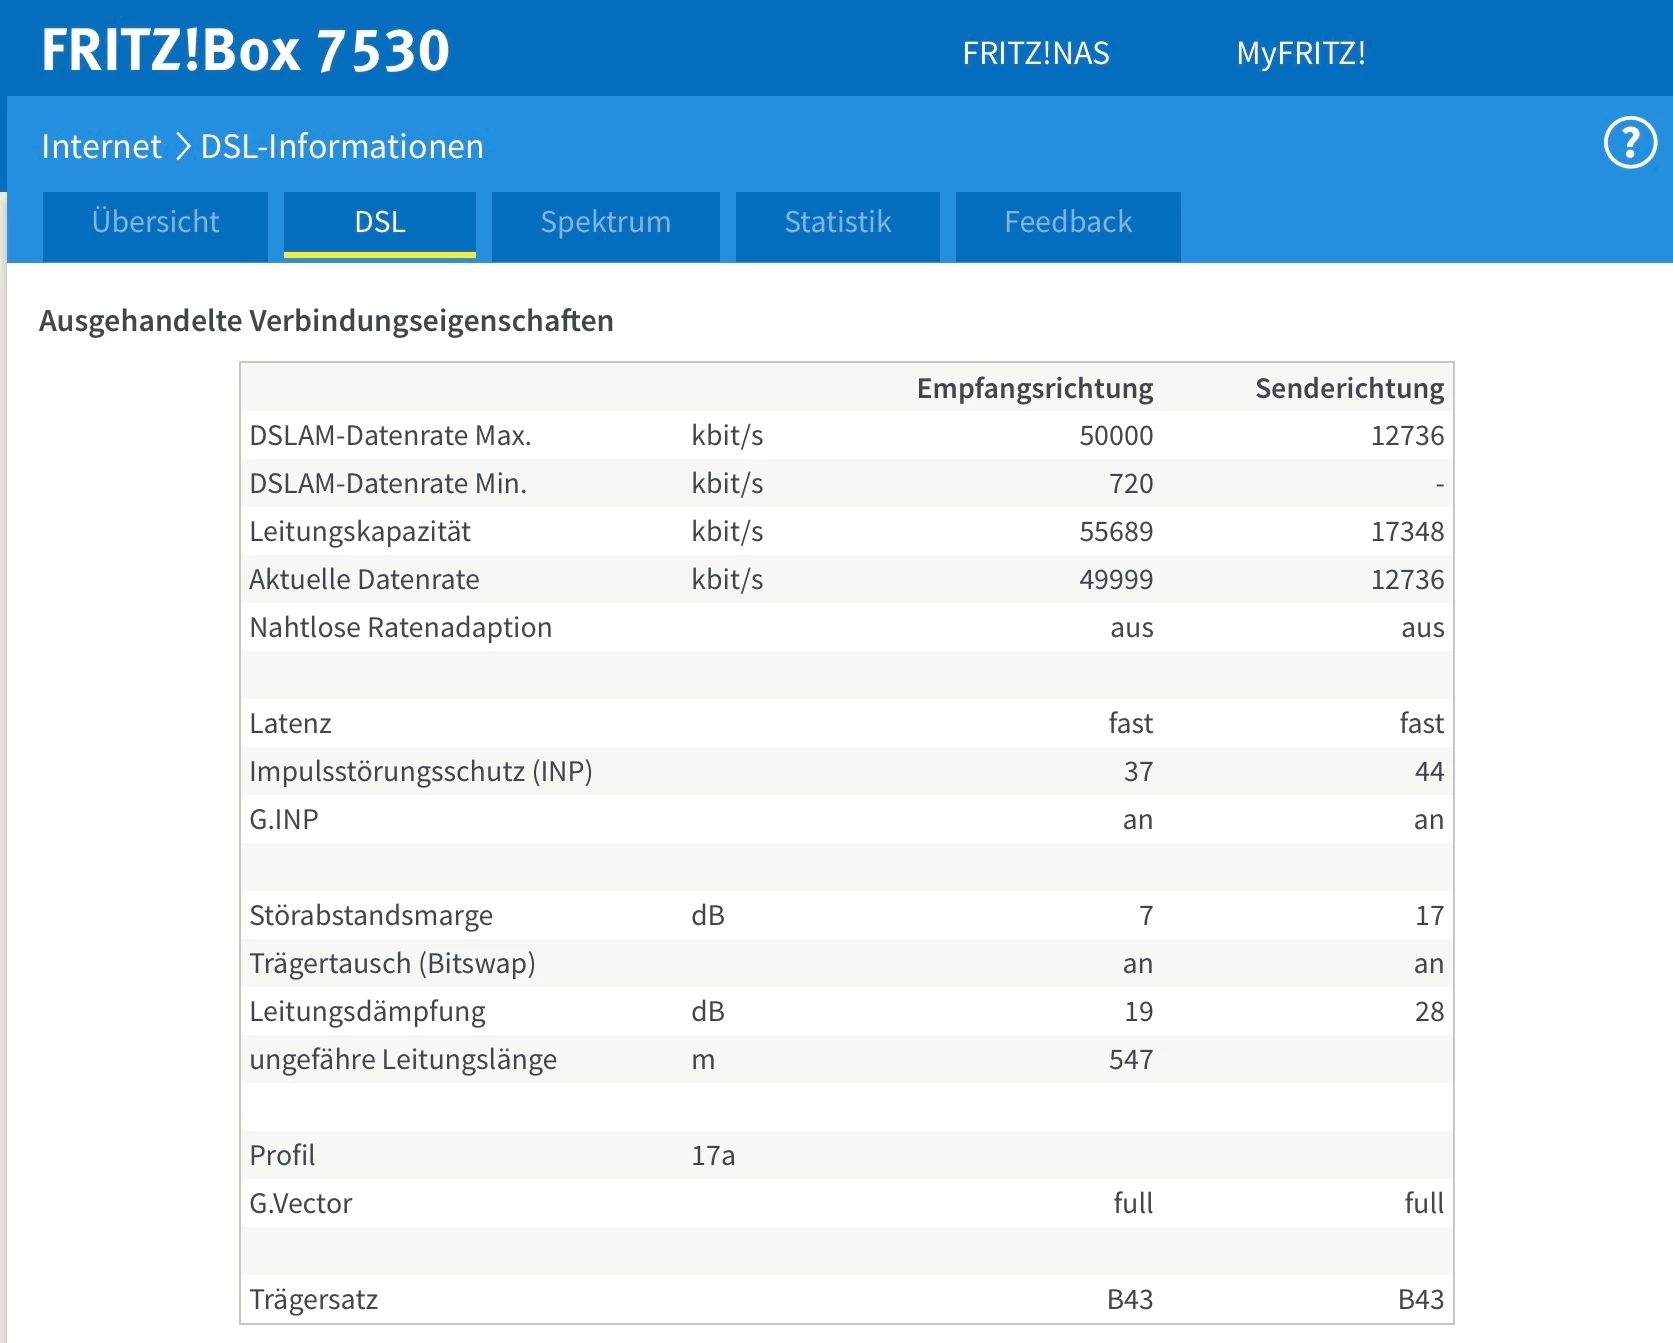Select the Trägersatz row label
The image size is (1673, 1343).
[313, 1300]
